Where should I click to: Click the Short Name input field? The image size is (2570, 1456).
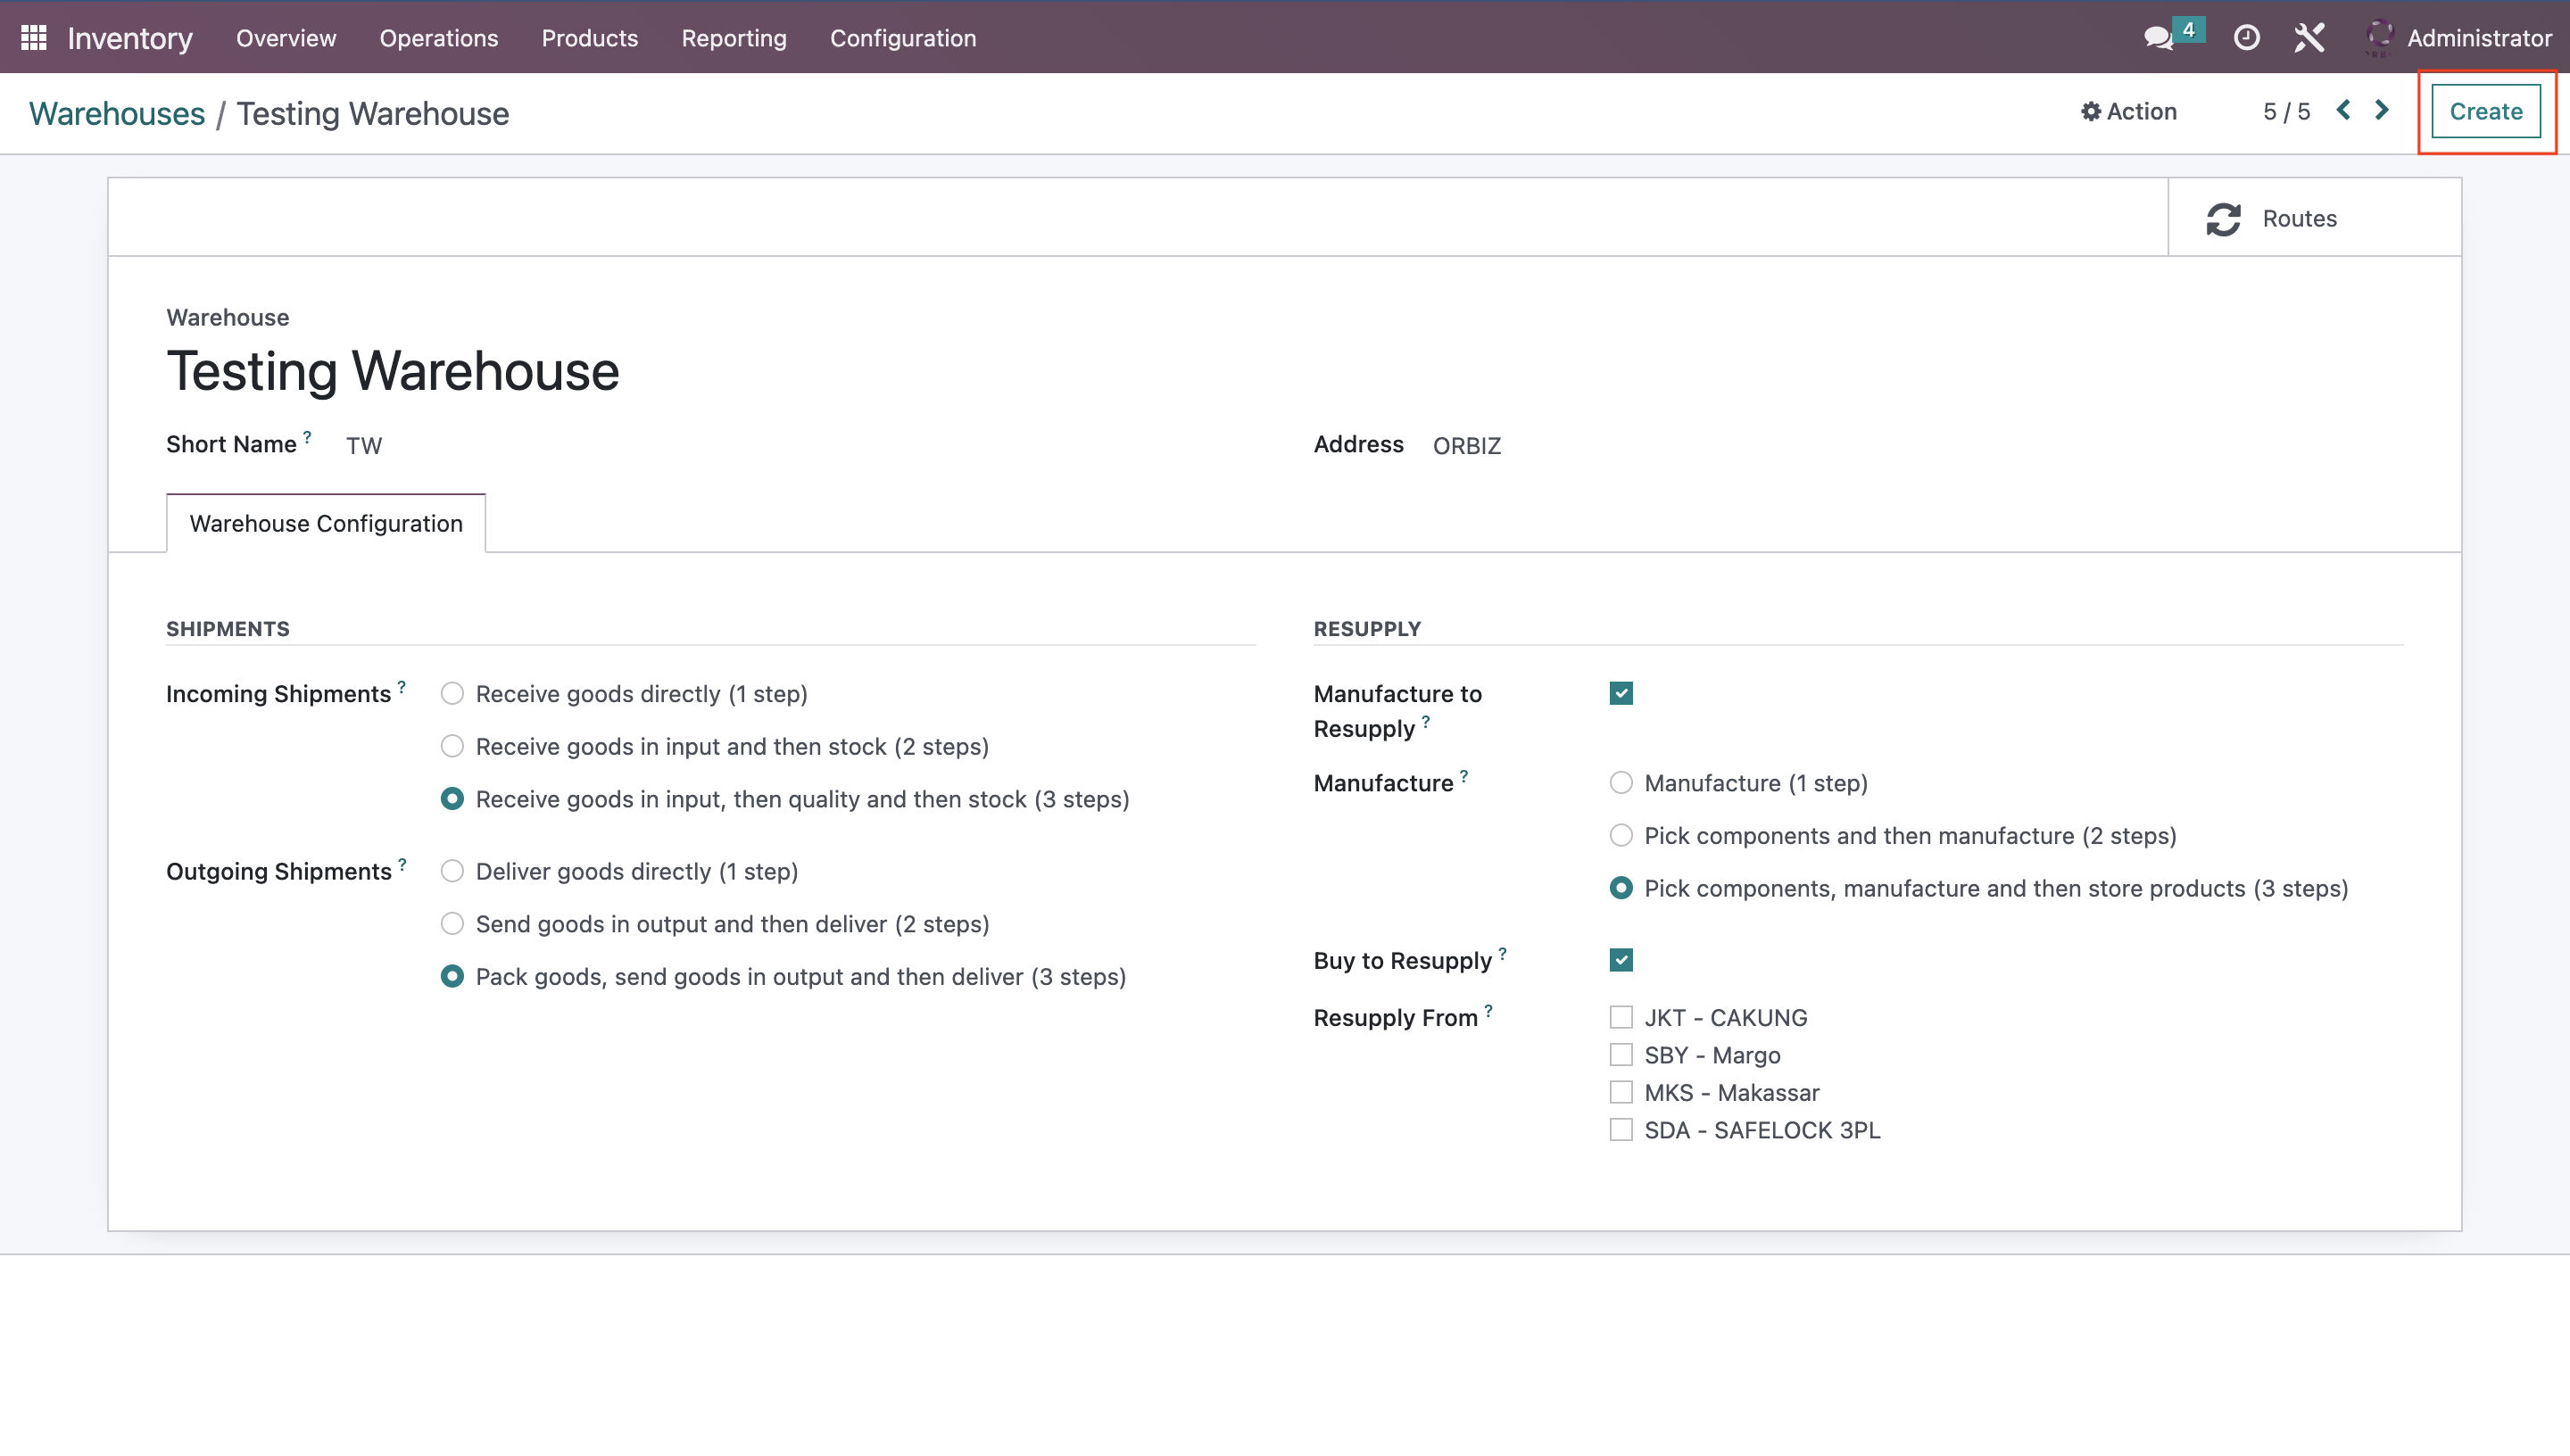[363, 445]
